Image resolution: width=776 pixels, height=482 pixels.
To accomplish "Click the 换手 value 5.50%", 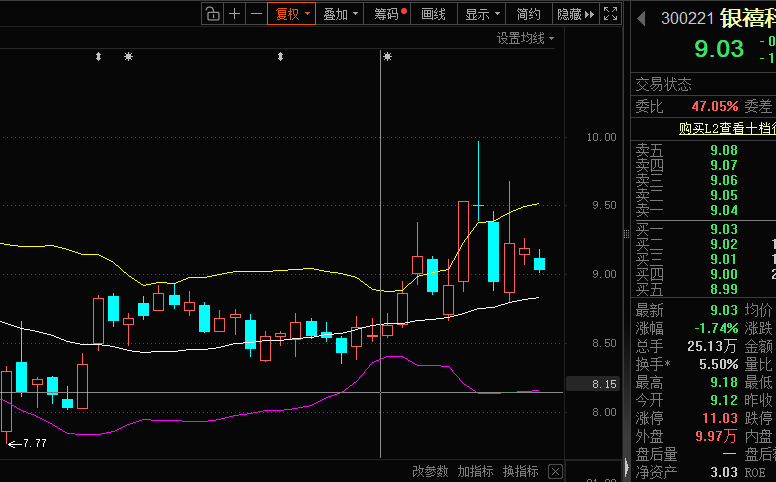I will (x=718, y=364).
